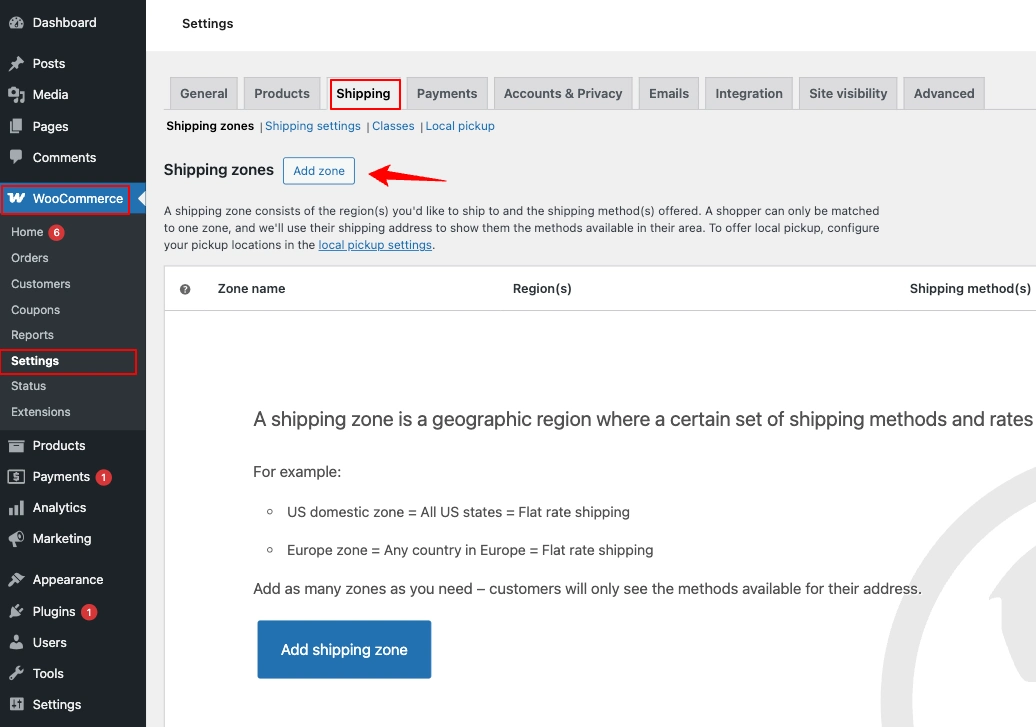Open Reports in WooCommerce submenu

[32, 335]
